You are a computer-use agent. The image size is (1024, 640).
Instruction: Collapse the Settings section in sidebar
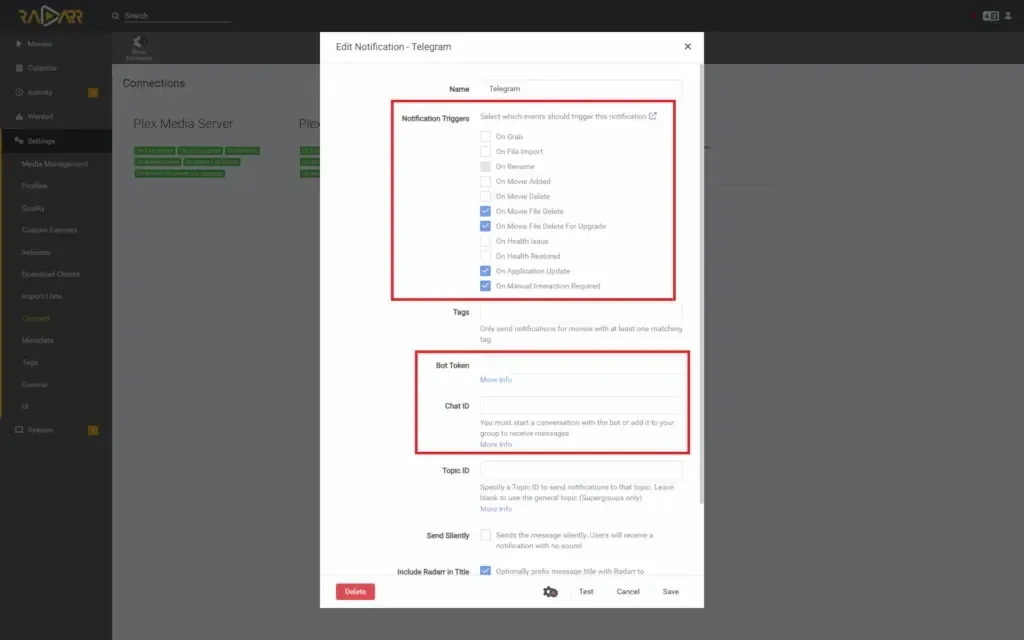pos(40,140)
